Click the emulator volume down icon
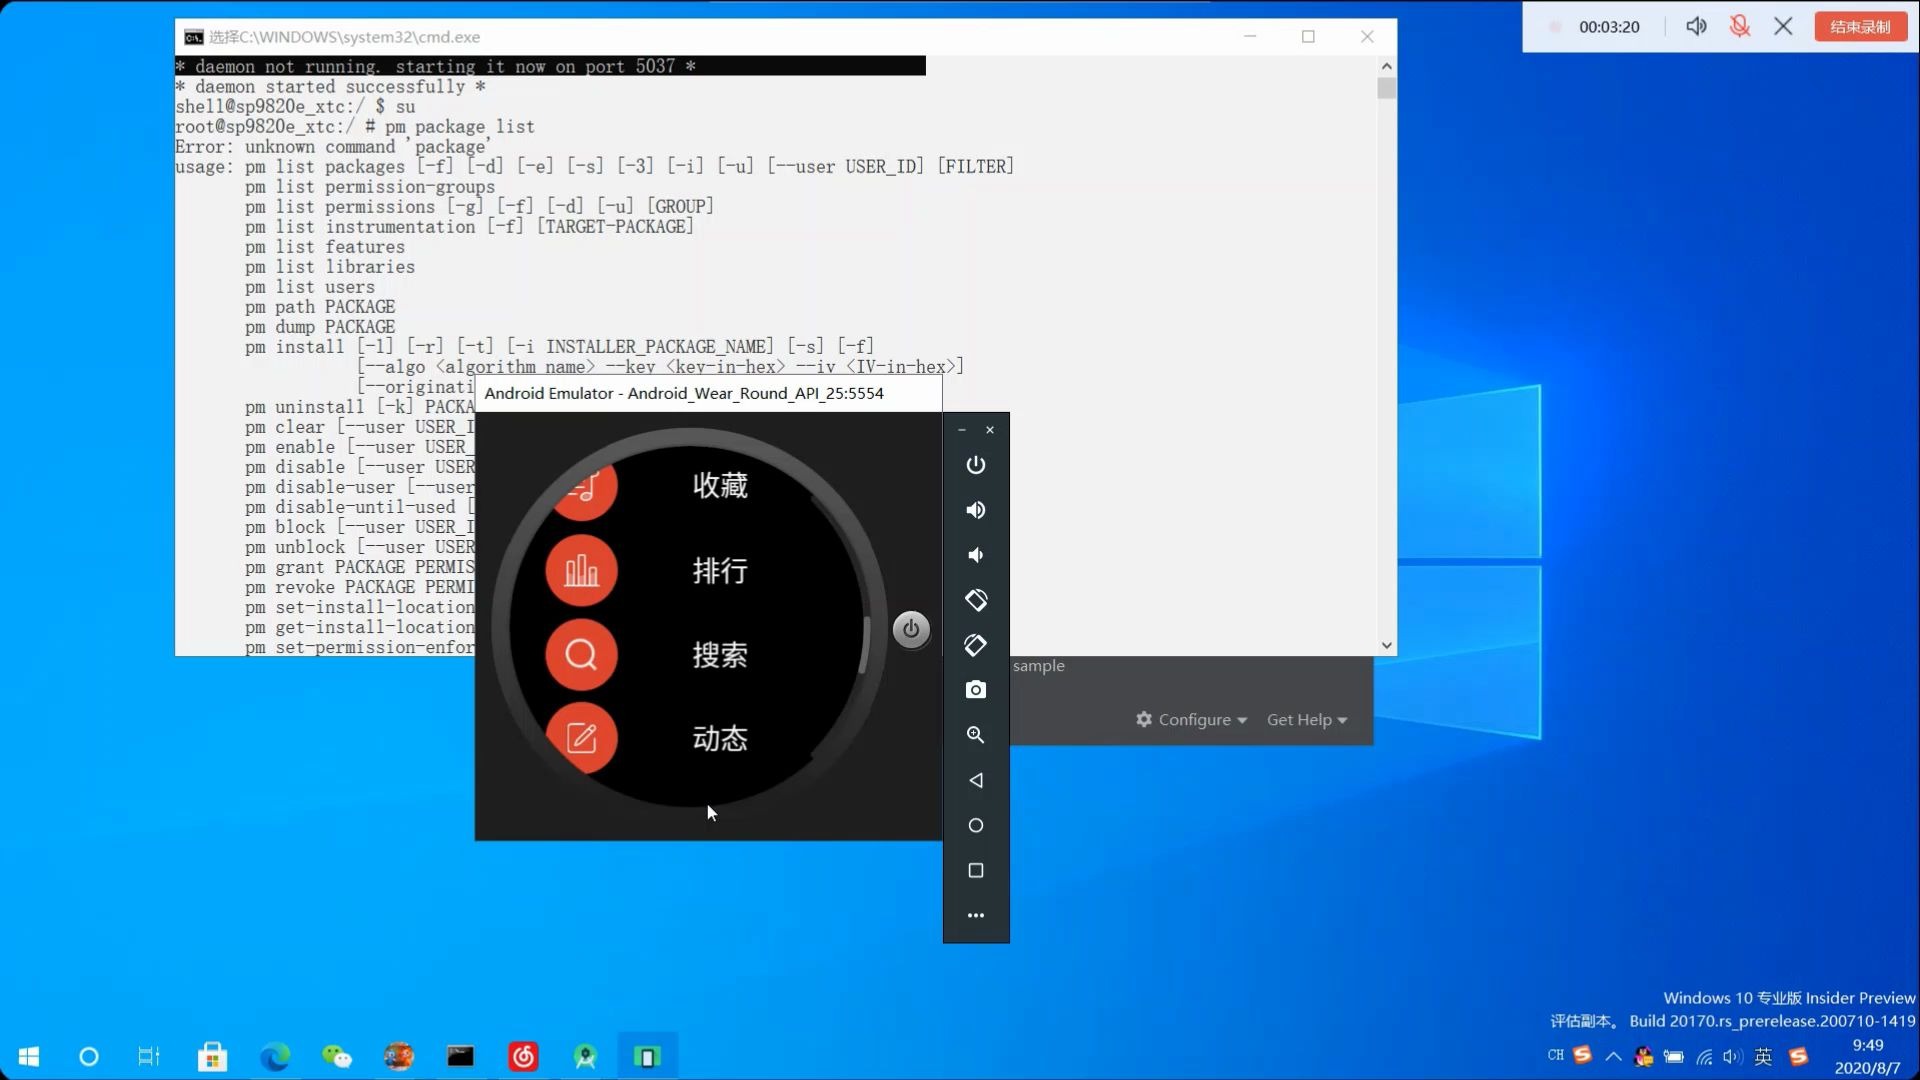 click(975, 555)
